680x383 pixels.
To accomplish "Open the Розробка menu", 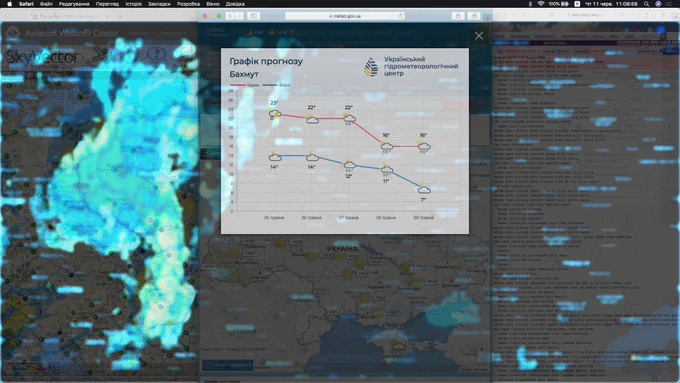I will tap(188, 4).
